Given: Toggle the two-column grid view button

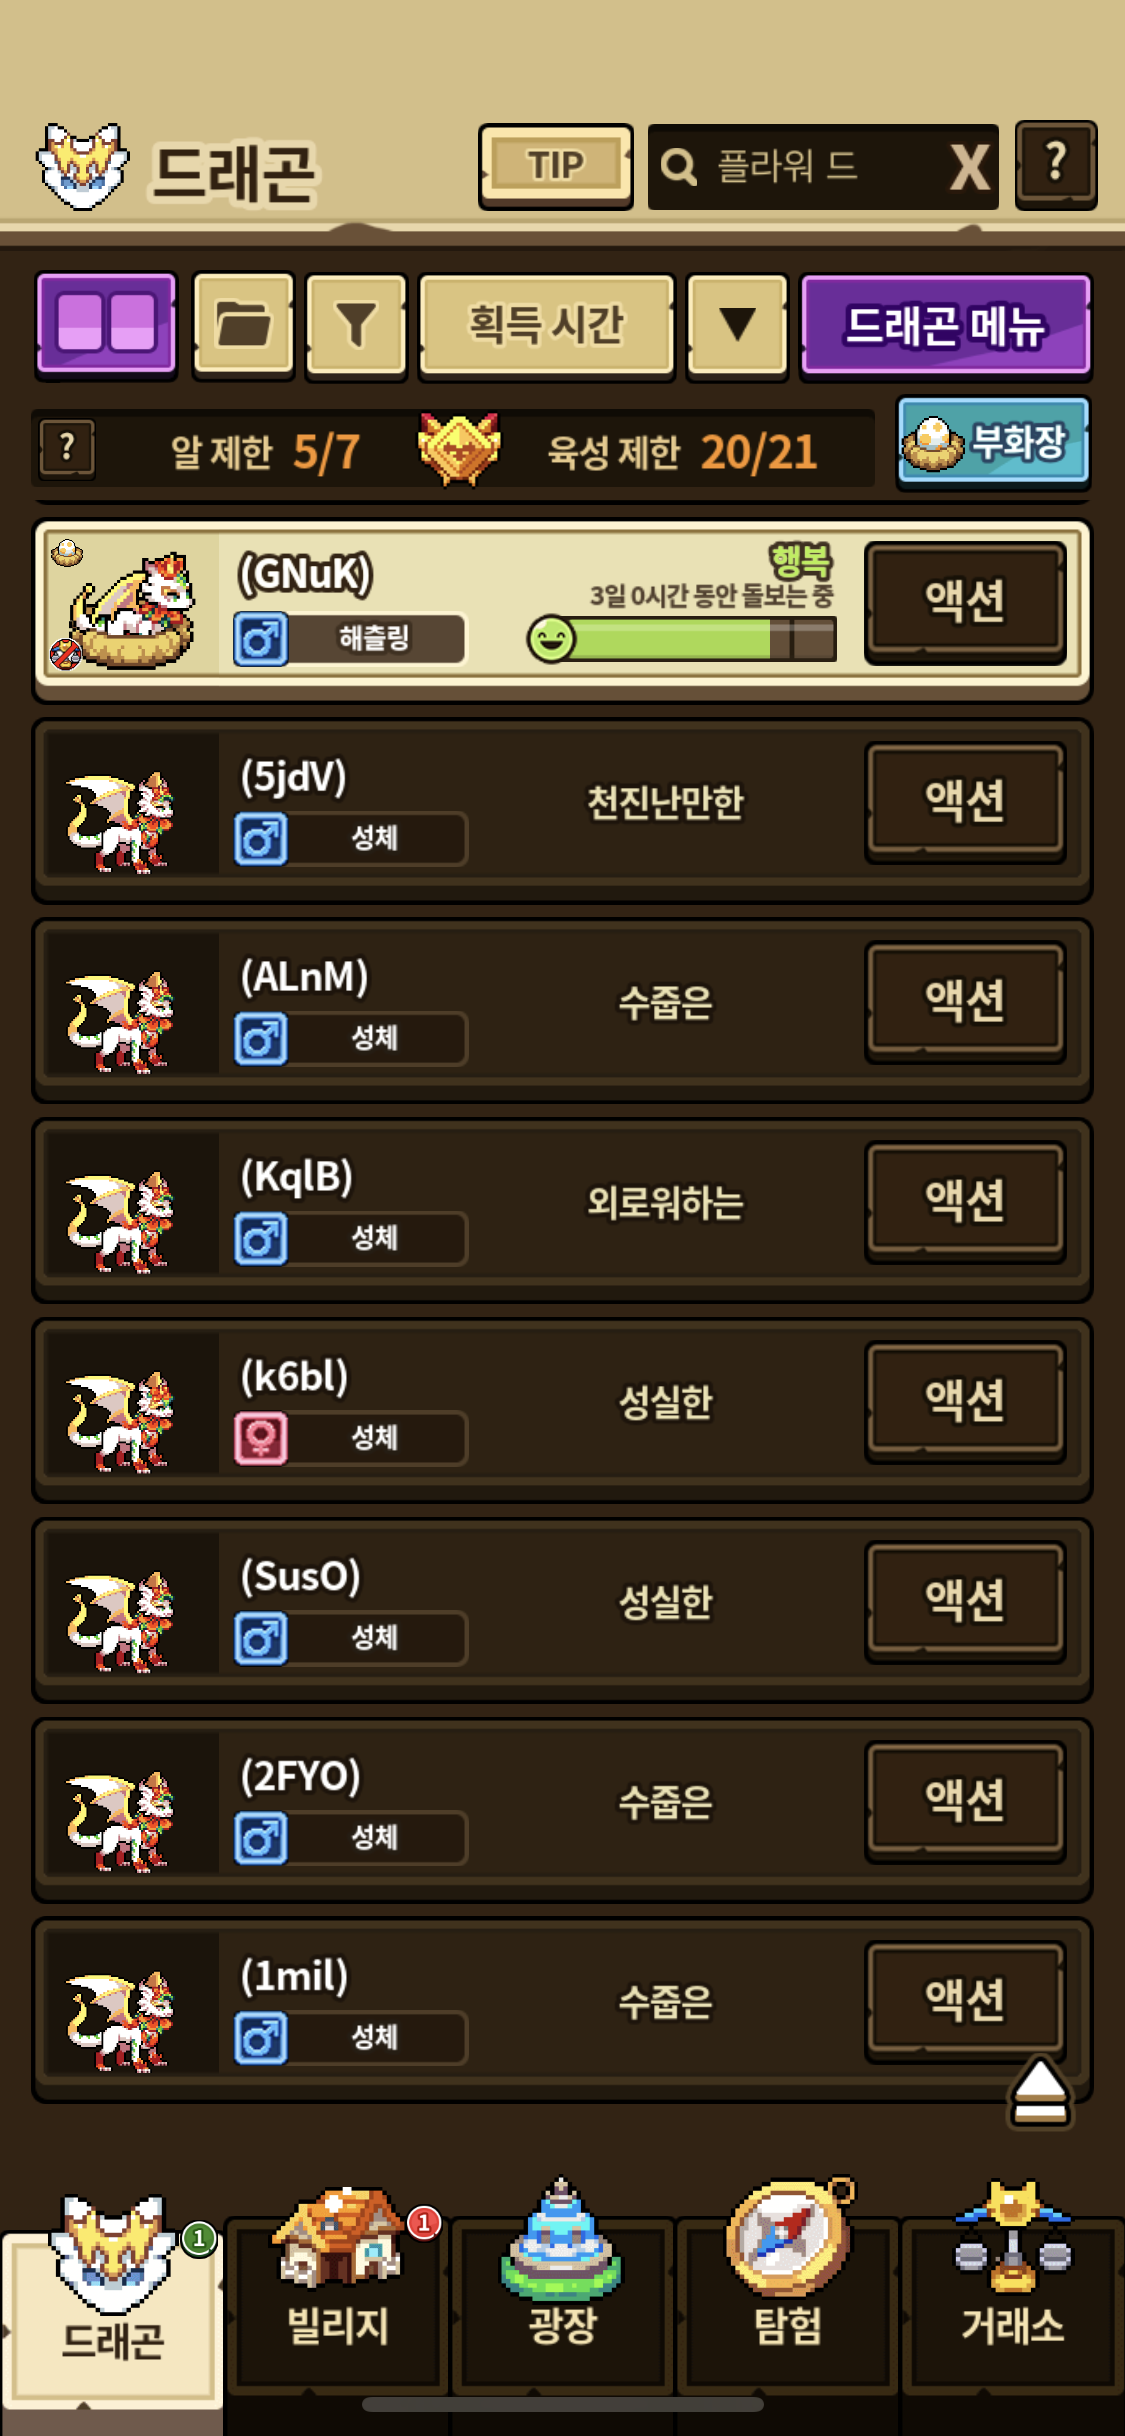Looking at the screenshot, I should point(106,325).
